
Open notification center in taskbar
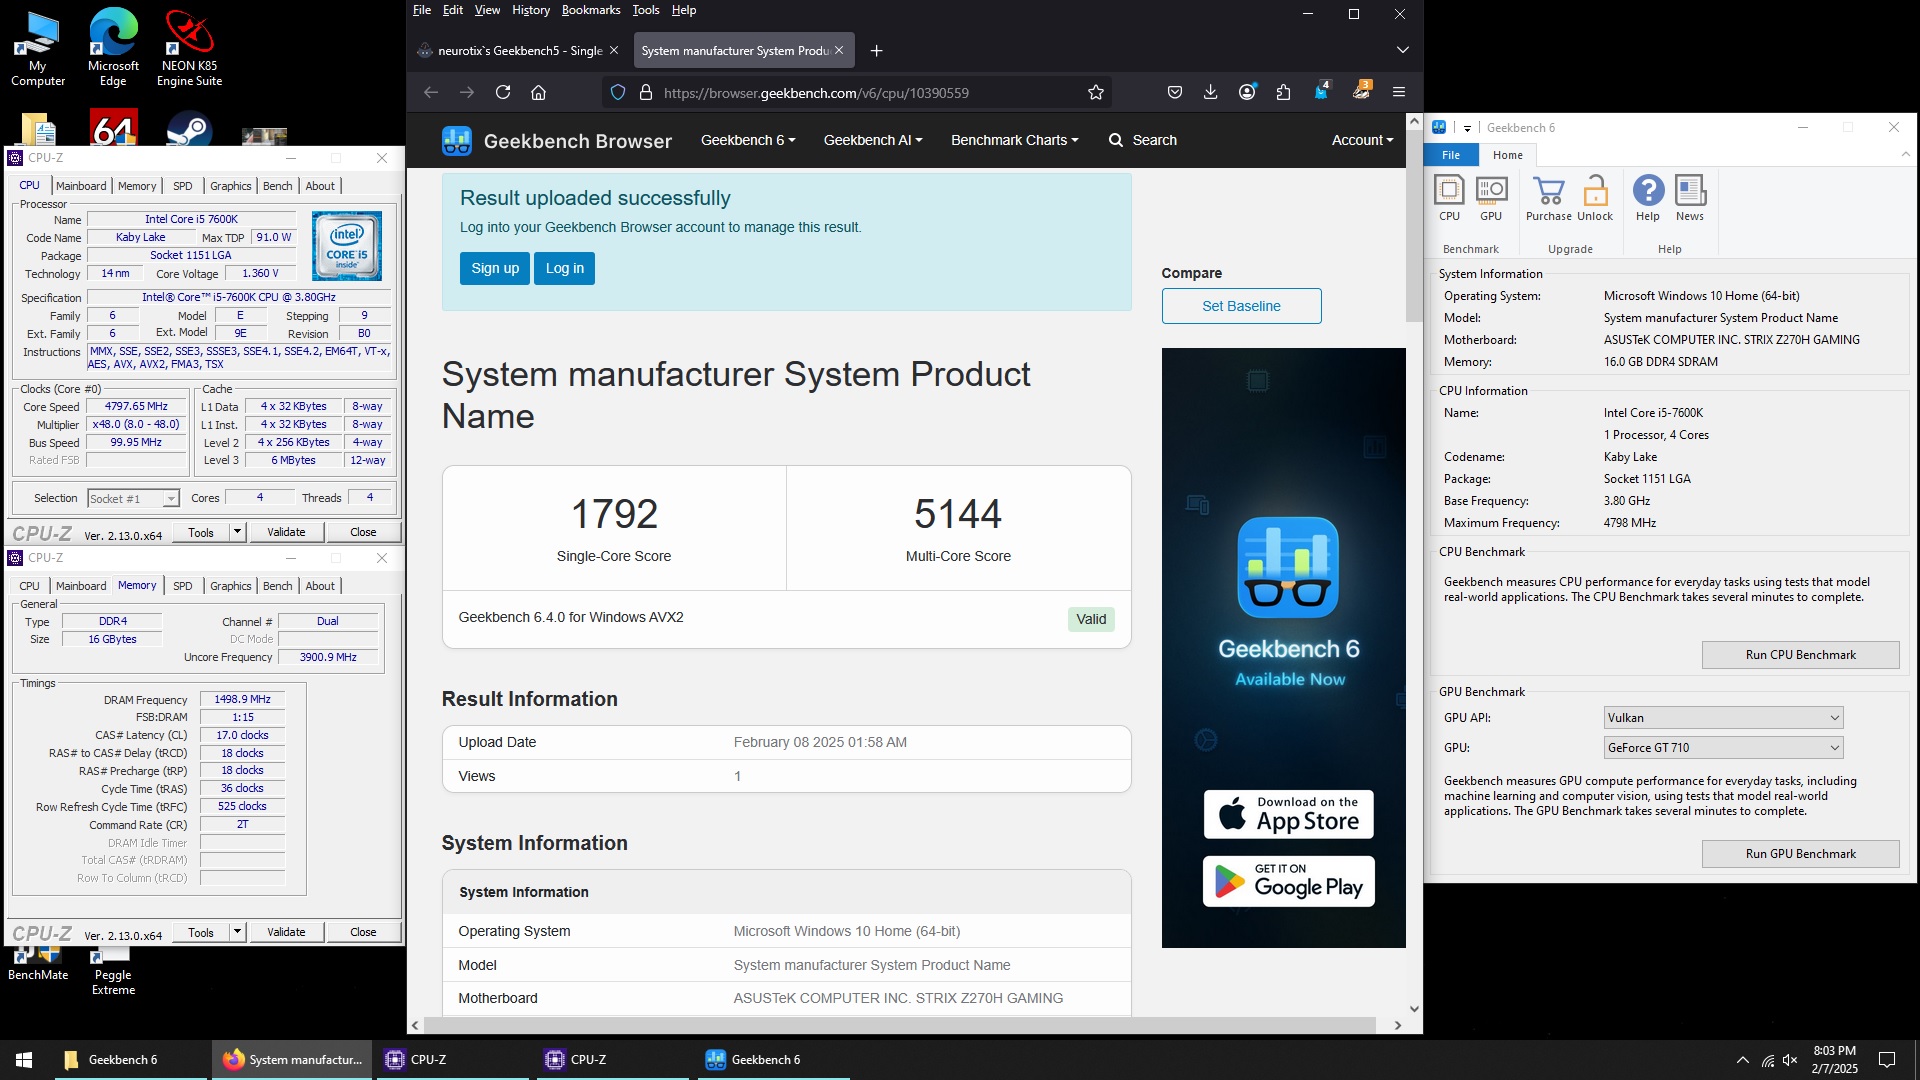click(x=1887, y=1059)
